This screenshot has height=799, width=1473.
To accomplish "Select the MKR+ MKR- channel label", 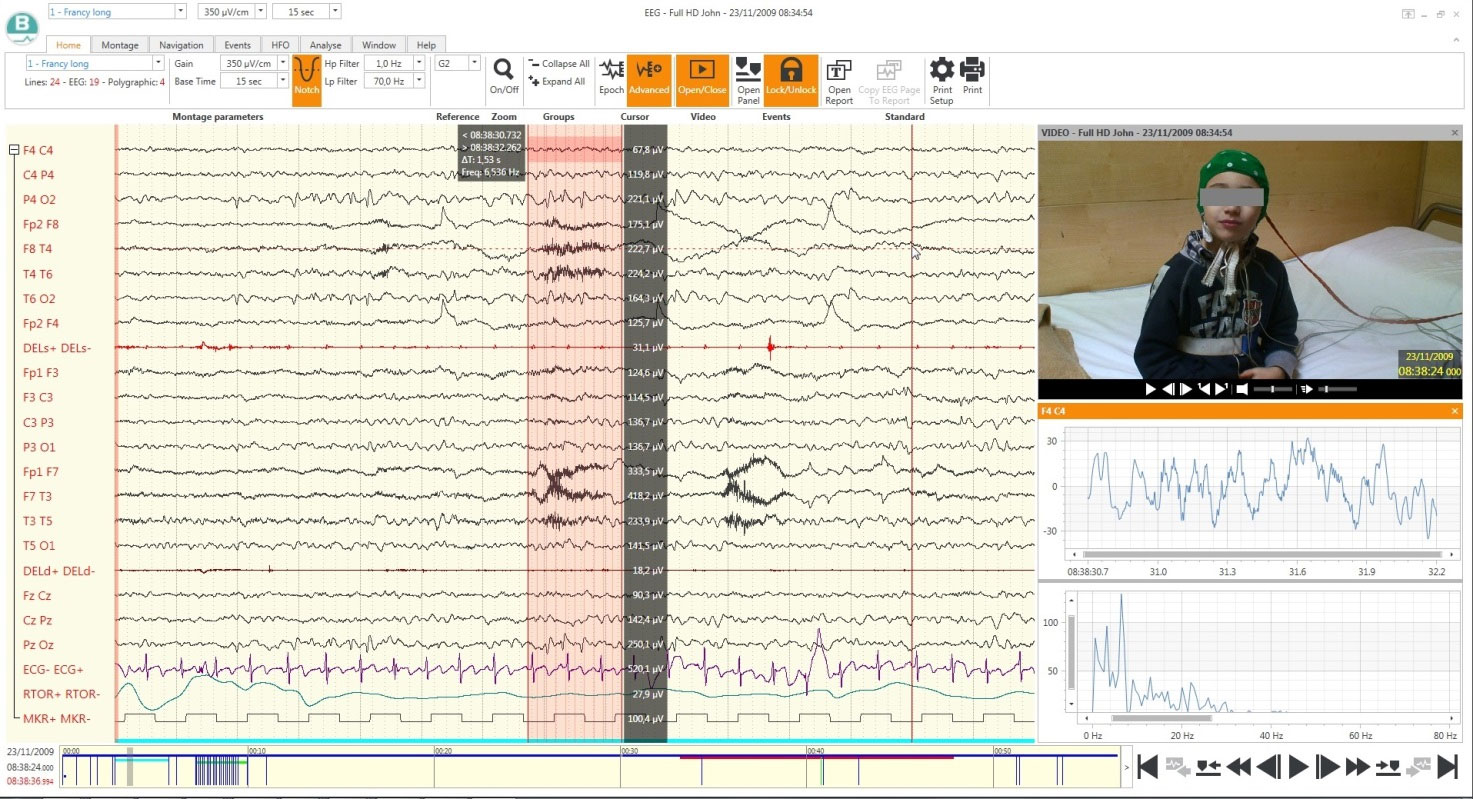I will point(56,719).
